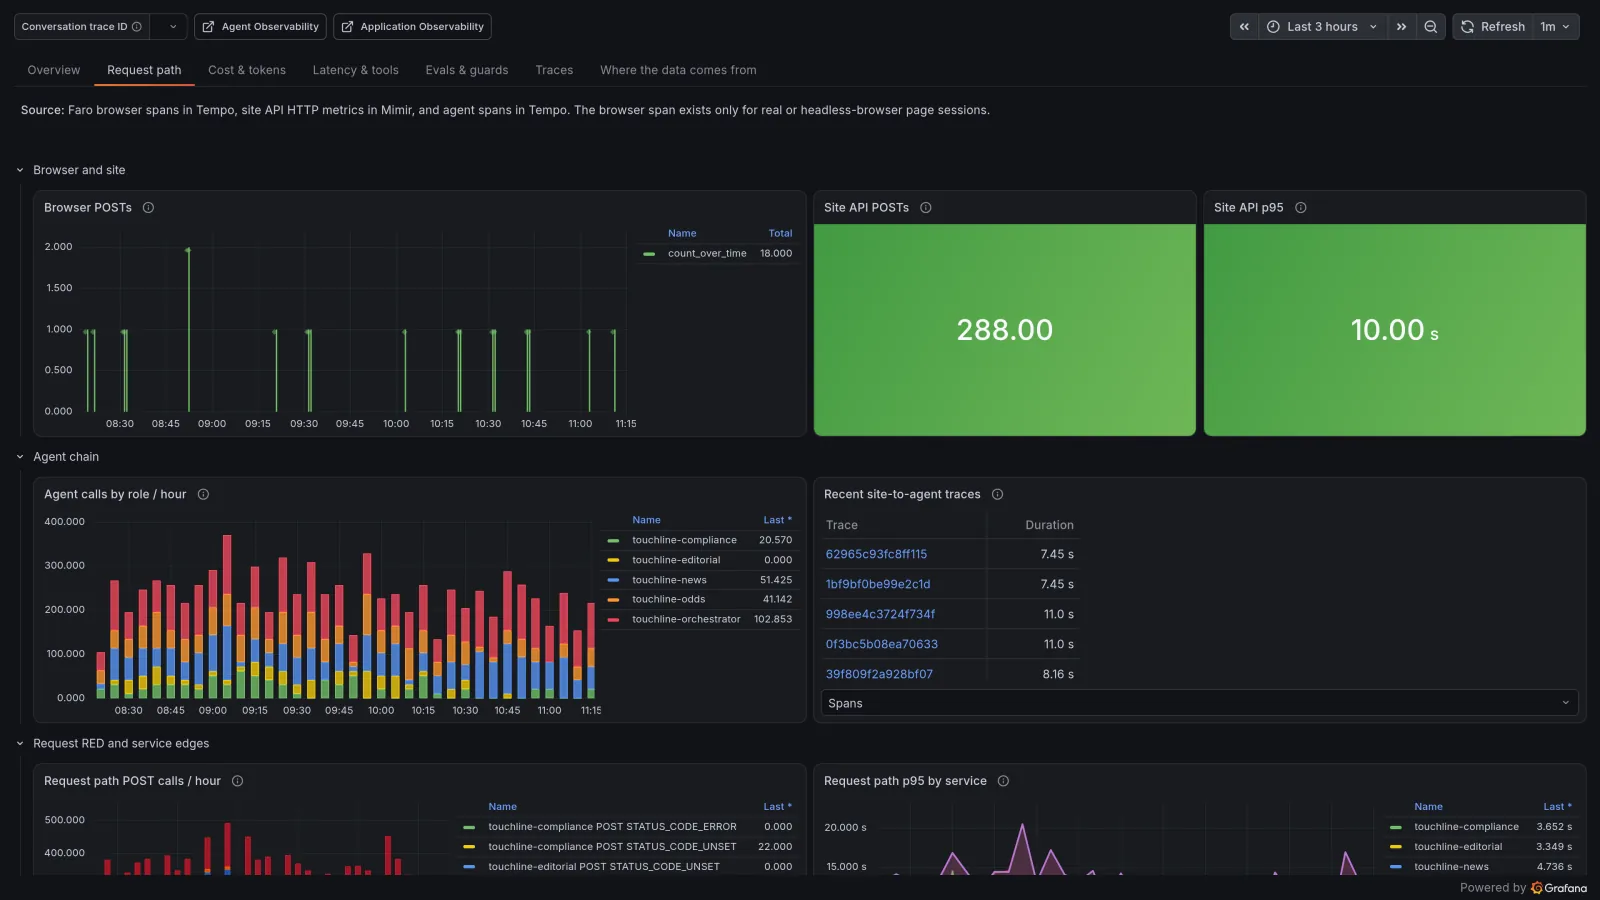The width and height of the screenshot is (1600, 900).
Task: Click info icon next to Conversation trace ID
Action: 137,27
